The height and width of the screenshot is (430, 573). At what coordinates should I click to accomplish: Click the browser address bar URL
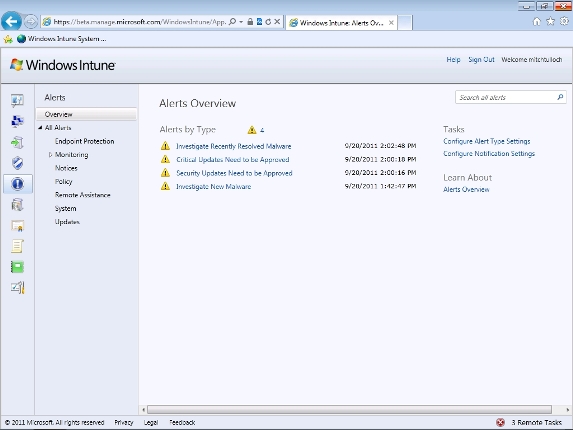(140, 22)
